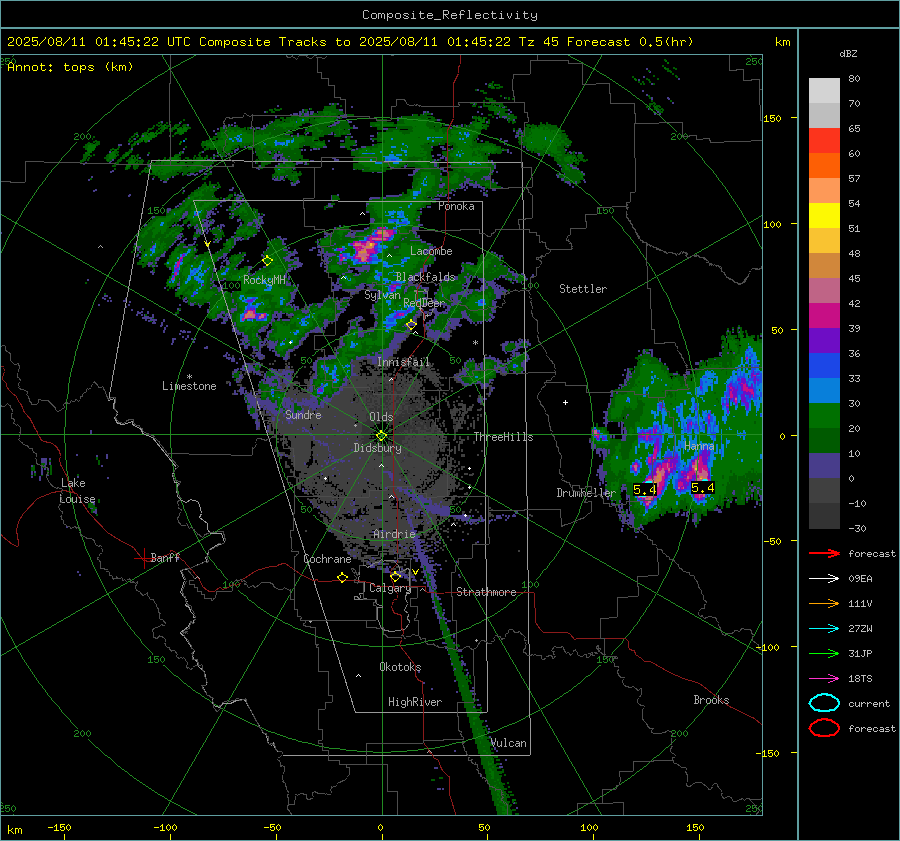Click the Limestone label

pos(189,386)
